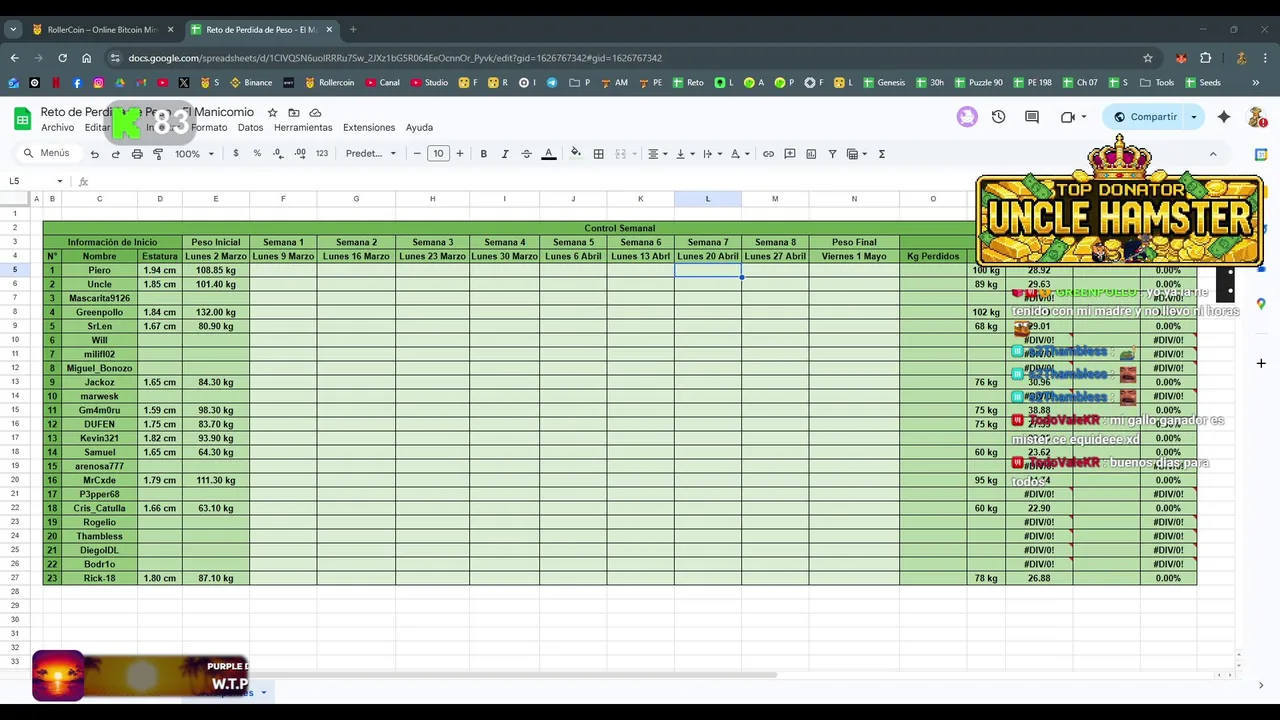Screen dimensions: 1280x720
Task: Star the document title
Action: (272, 113)
